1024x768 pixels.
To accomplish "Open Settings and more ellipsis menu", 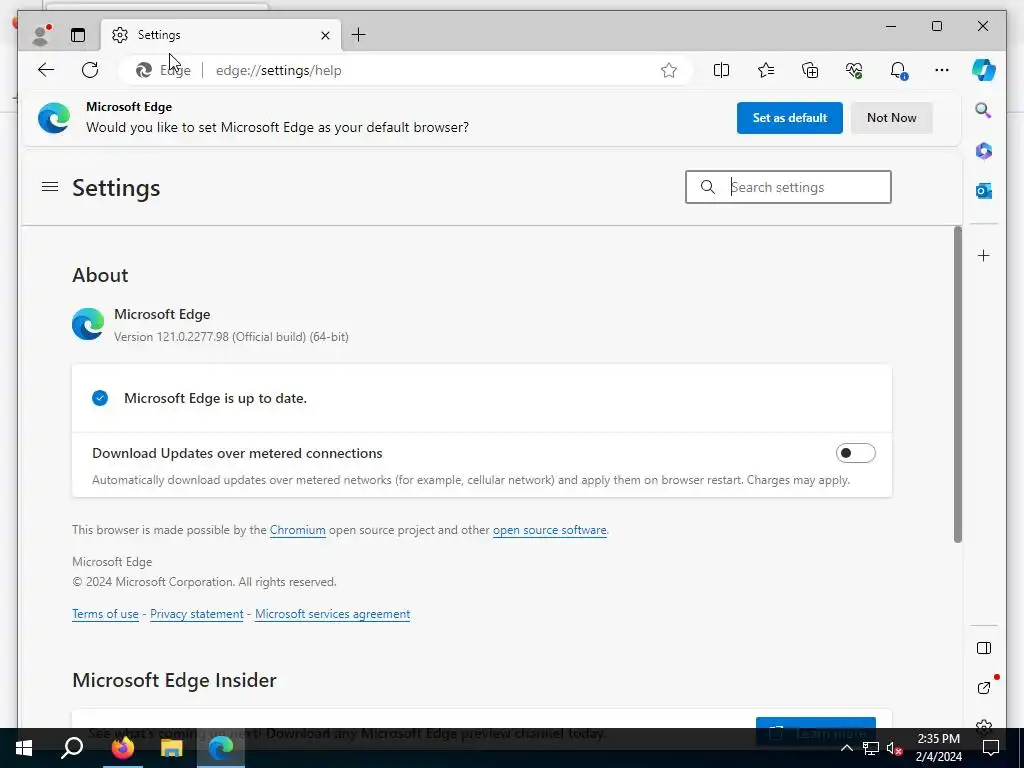I will pos(942,70).
